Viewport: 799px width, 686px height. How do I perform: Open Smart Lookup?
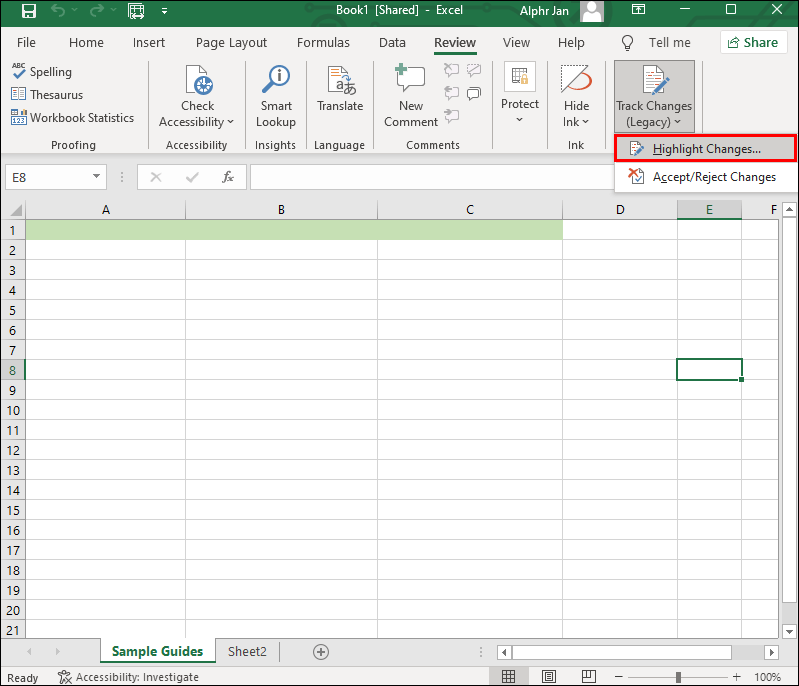click(x=276, y=97)
